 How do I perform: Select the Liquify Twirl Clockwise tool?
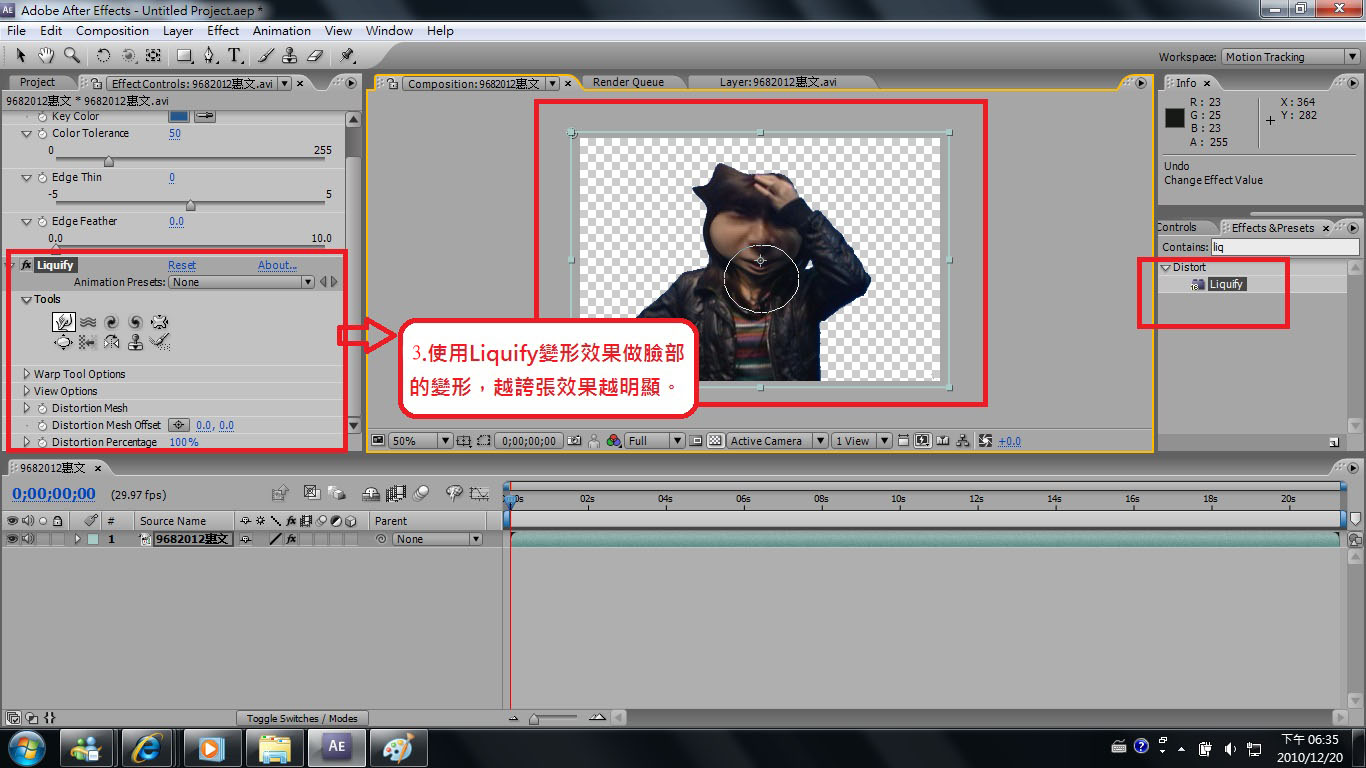coord(111,322)
